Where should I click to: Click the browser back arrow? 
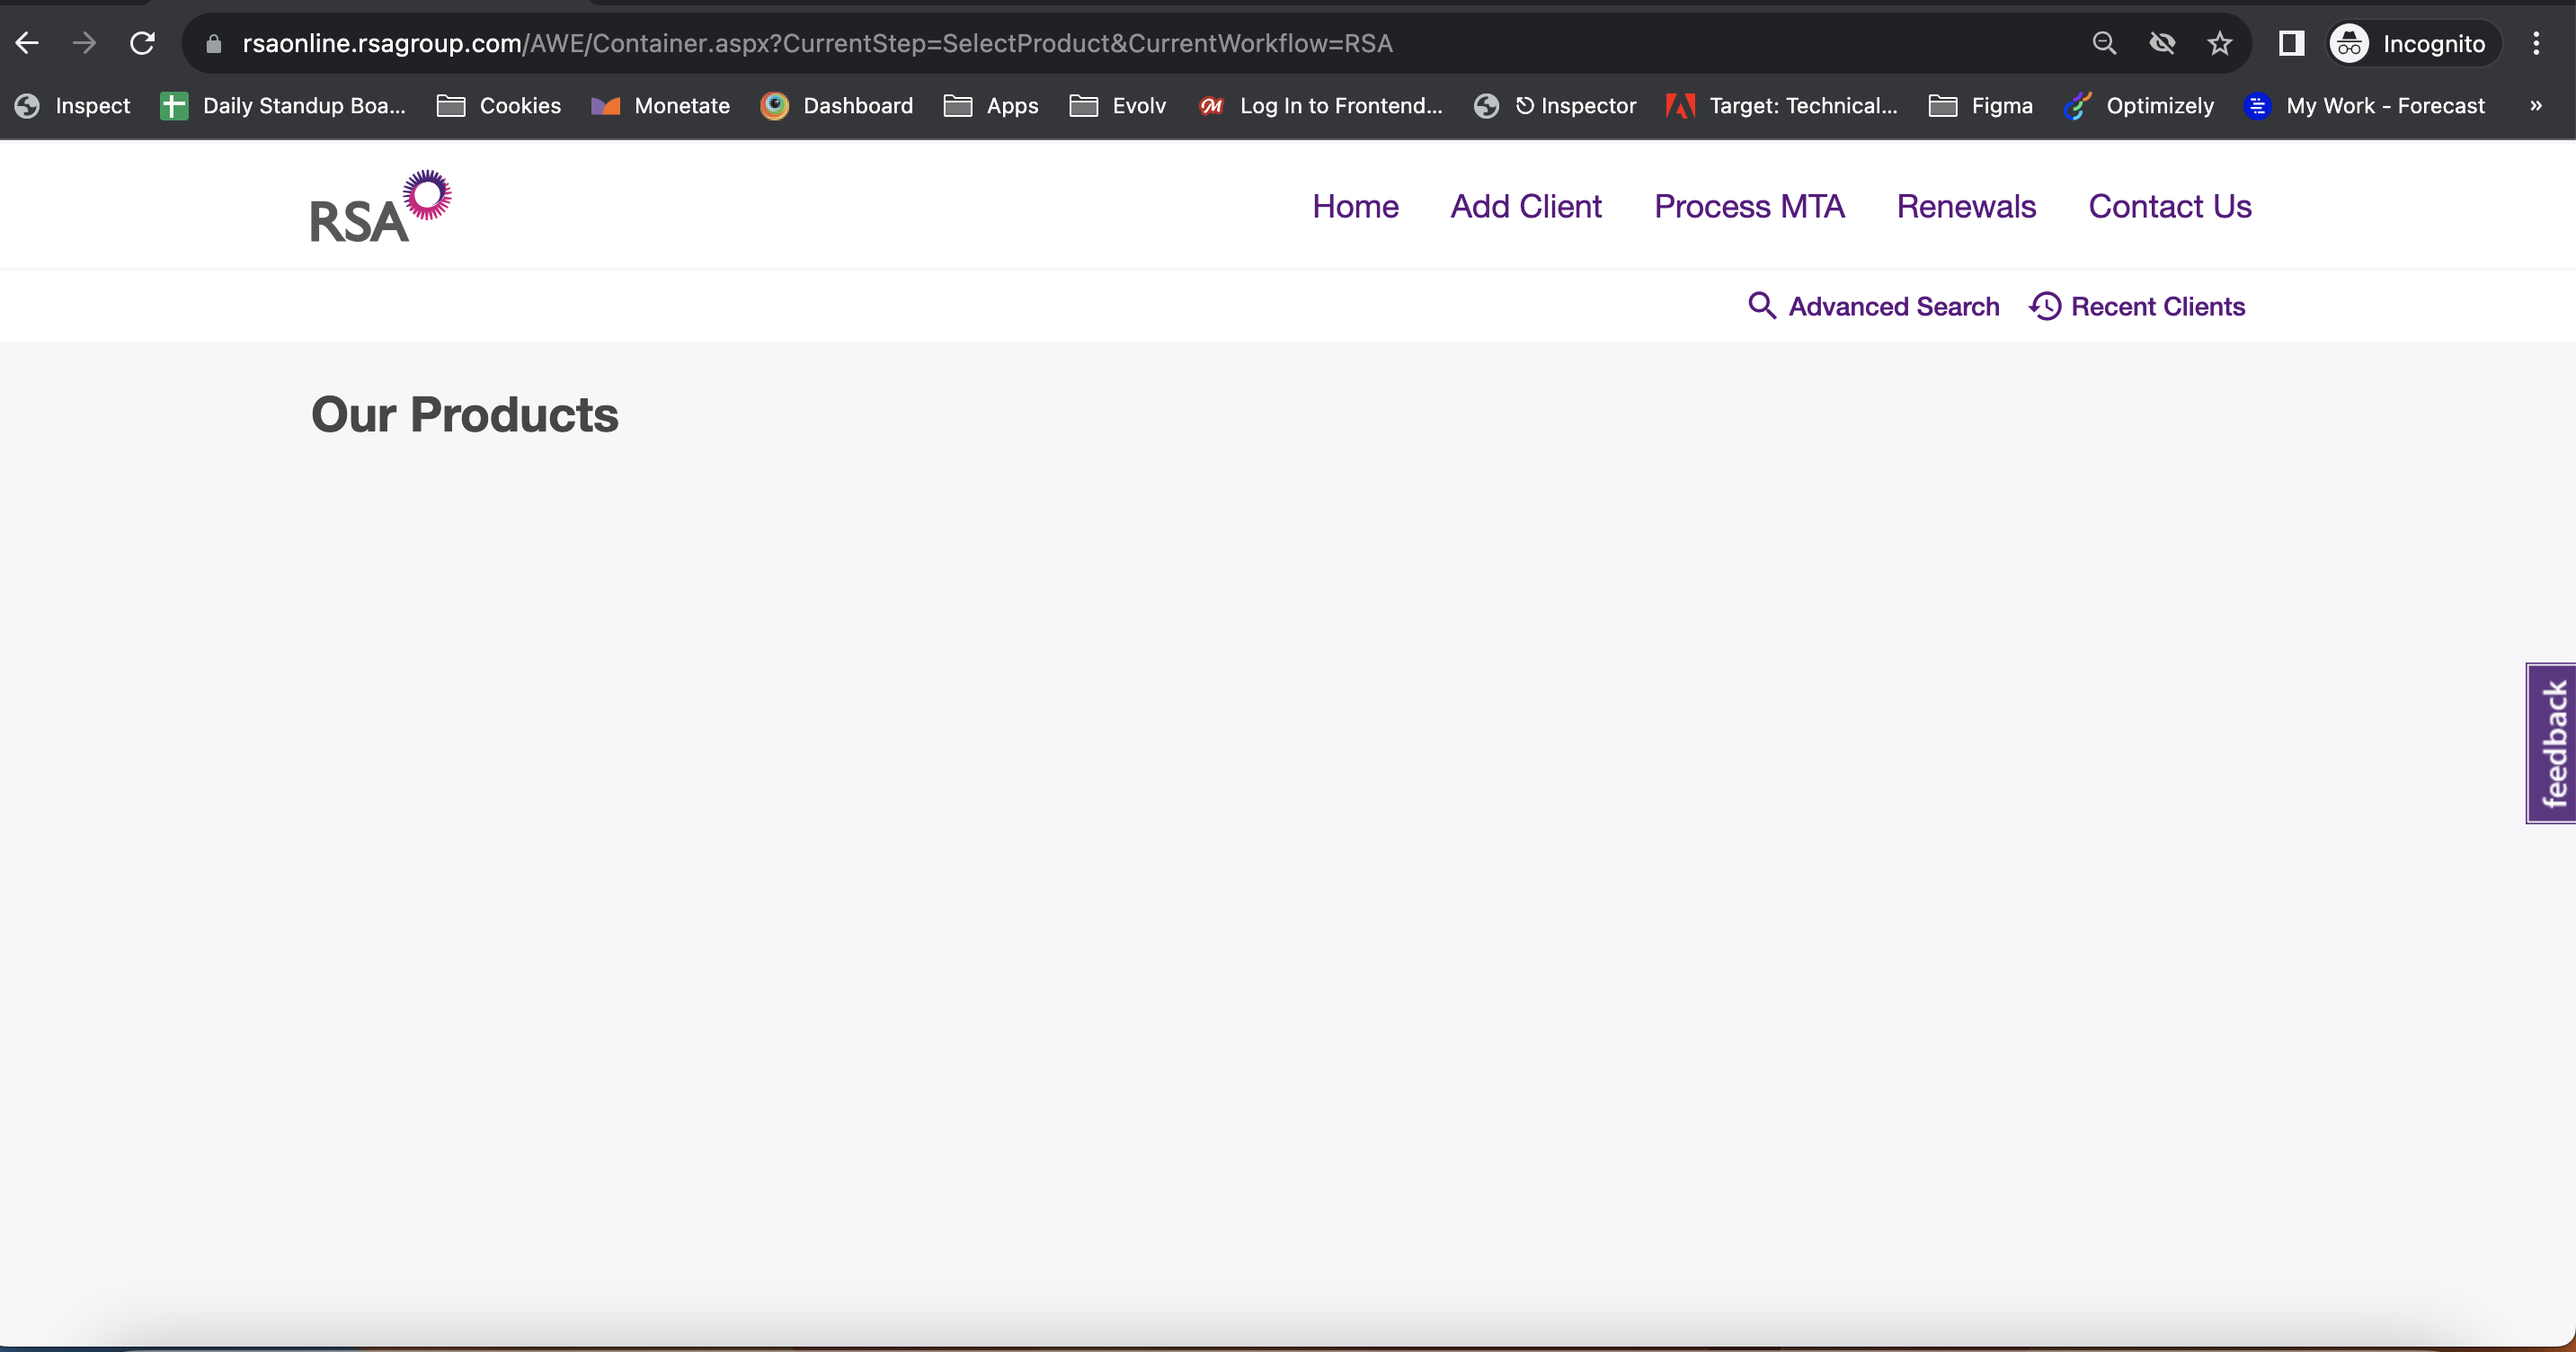pyautogui.click(x=27, y=43)
